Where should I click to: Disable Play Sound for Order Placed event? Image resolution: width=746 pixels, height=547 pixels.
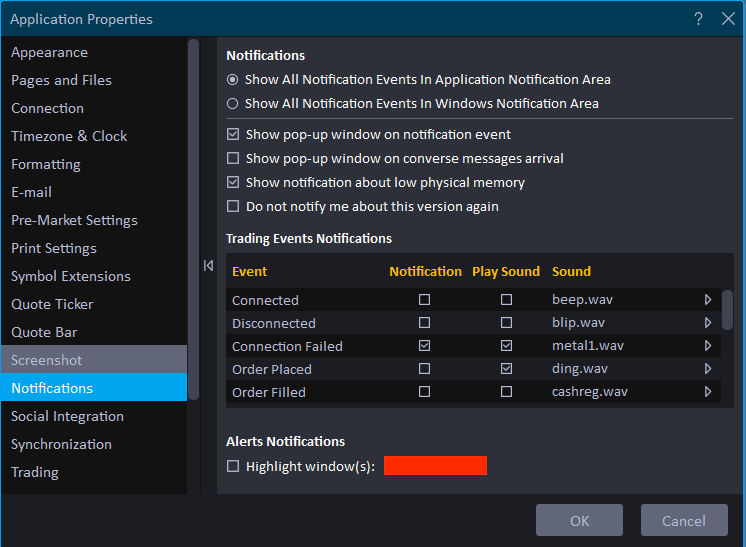point(506,369)
